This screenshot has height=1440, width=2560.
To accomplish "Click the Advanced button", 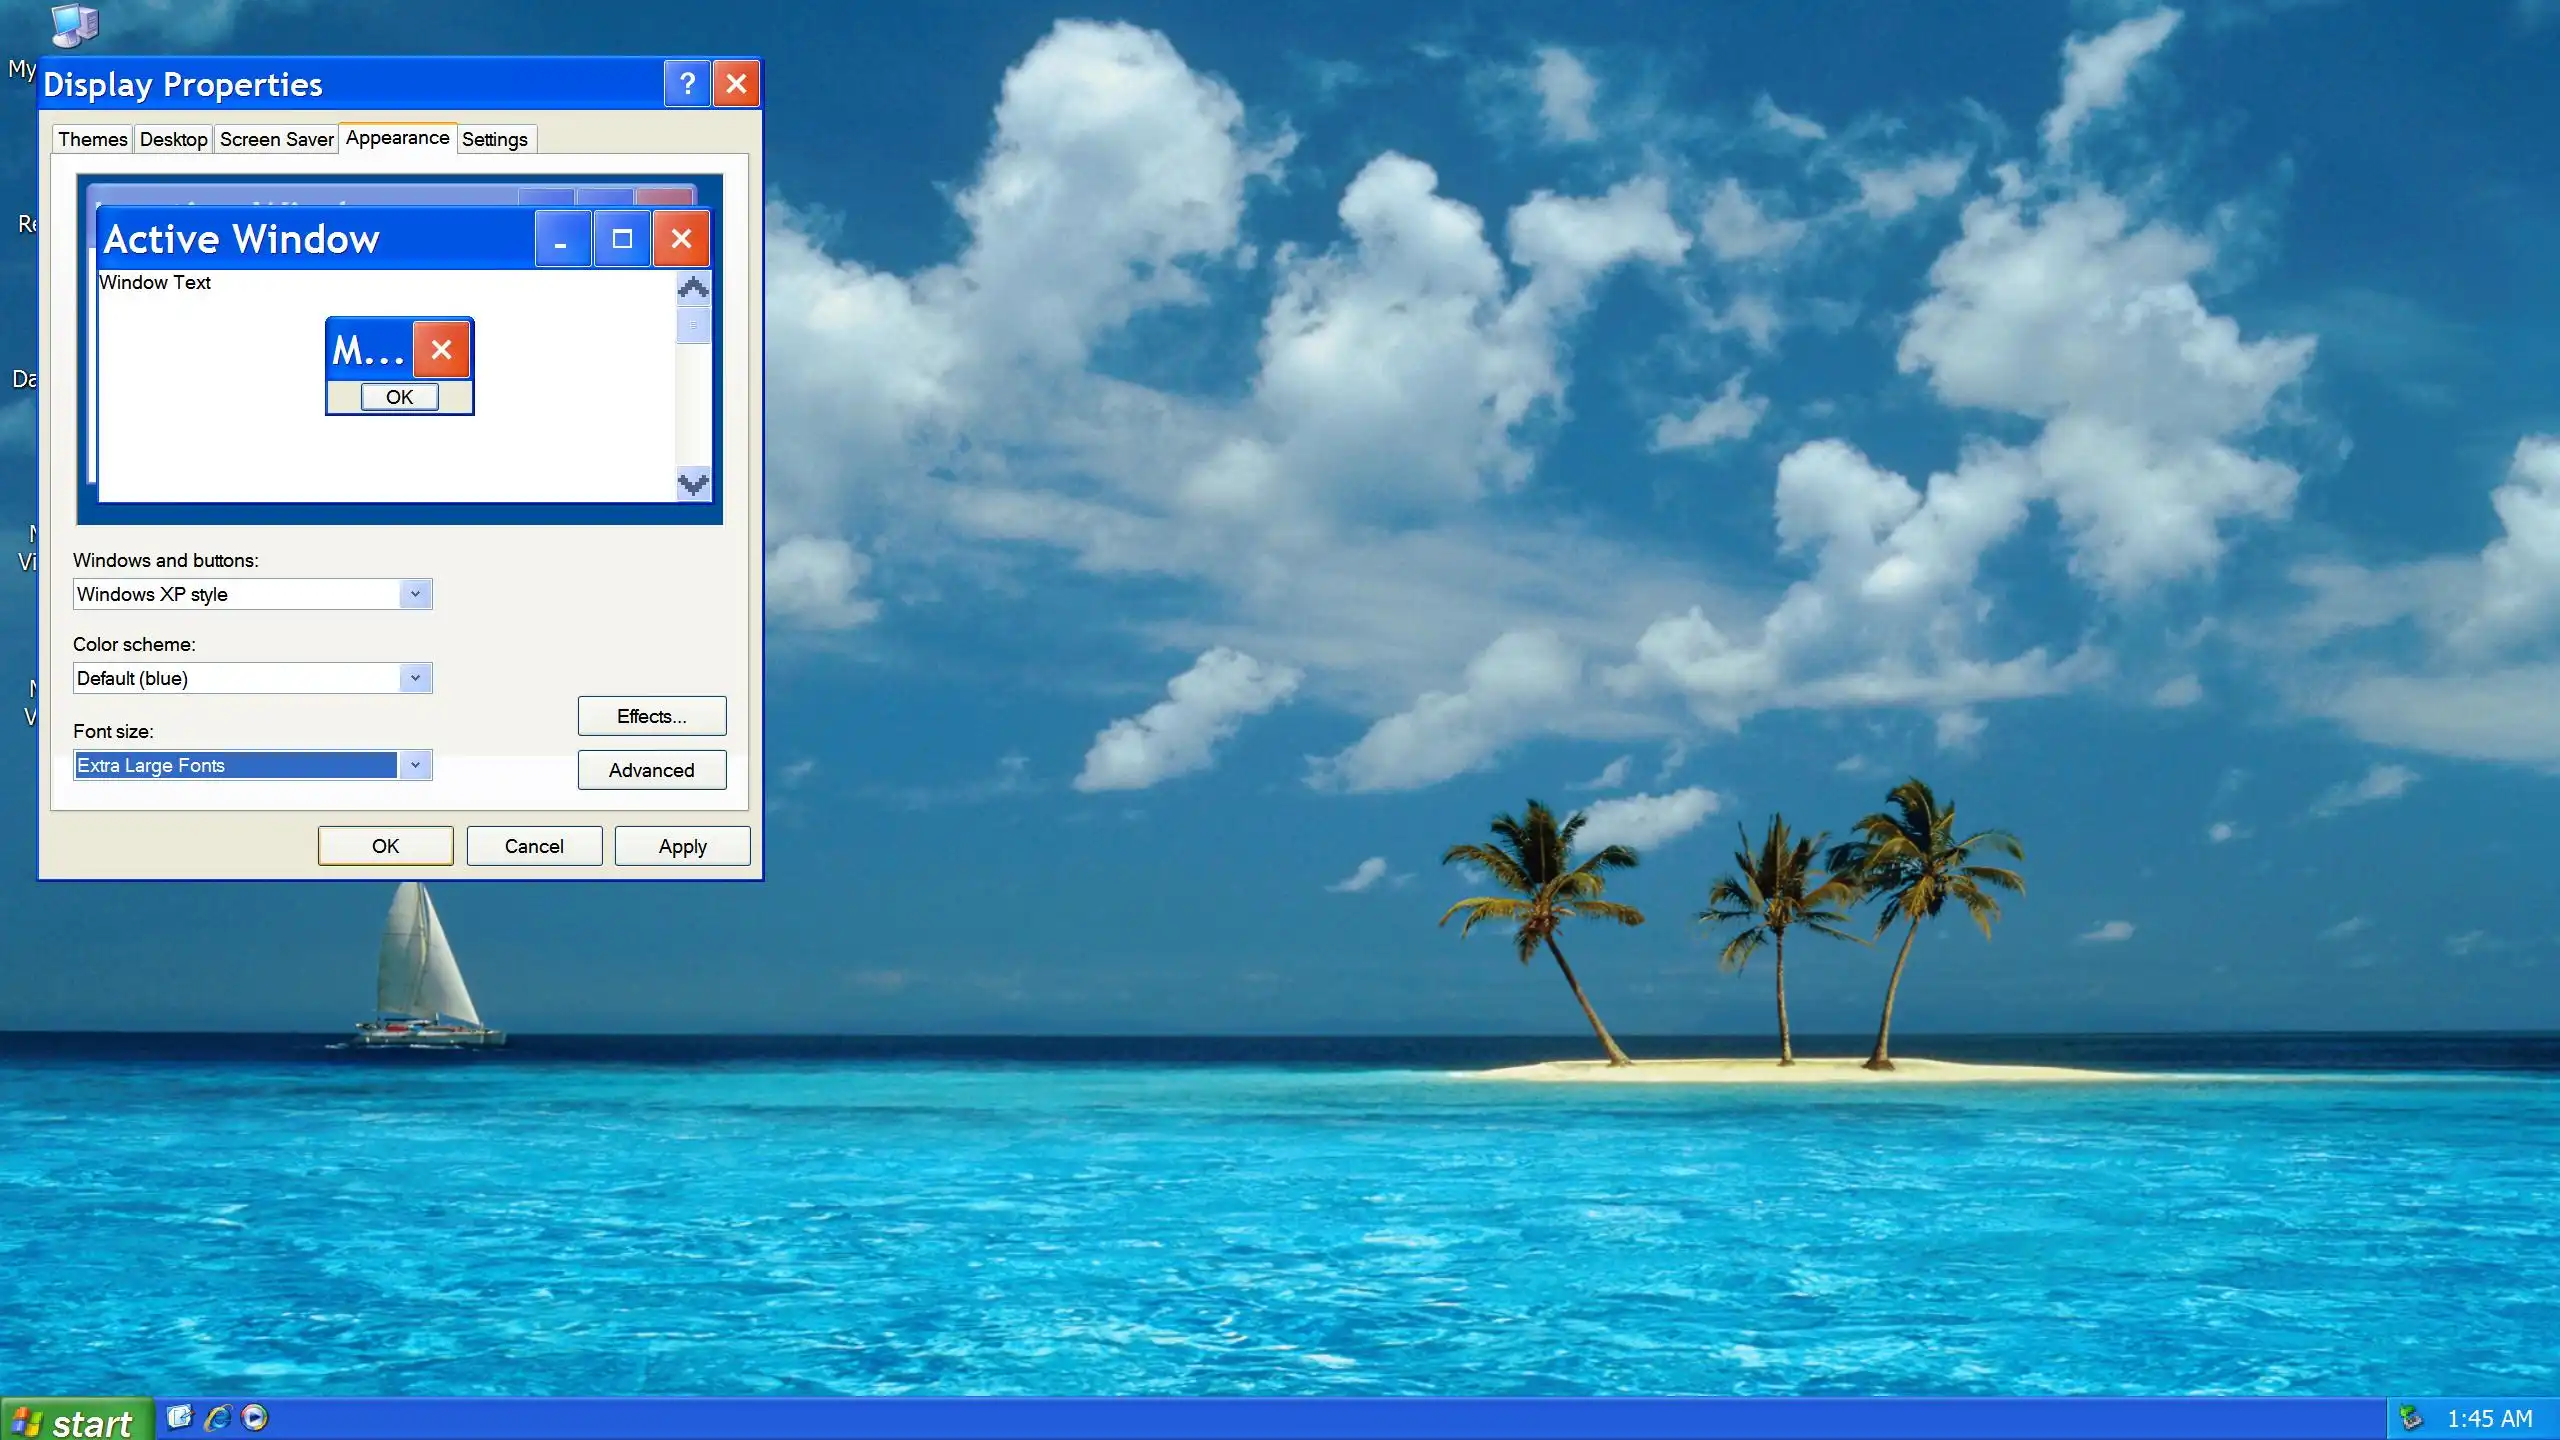I will tap(651, 770).
